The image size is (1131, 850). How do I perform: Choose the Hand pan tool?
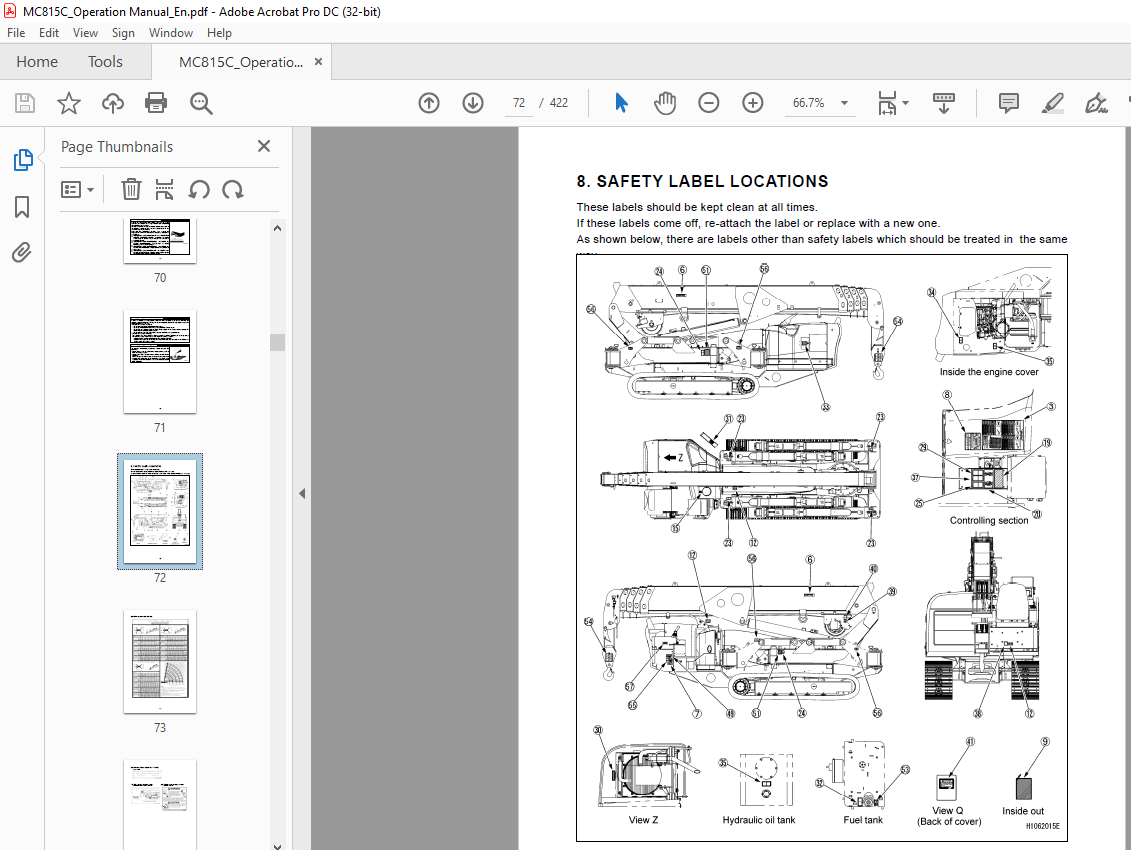[665, 103]
